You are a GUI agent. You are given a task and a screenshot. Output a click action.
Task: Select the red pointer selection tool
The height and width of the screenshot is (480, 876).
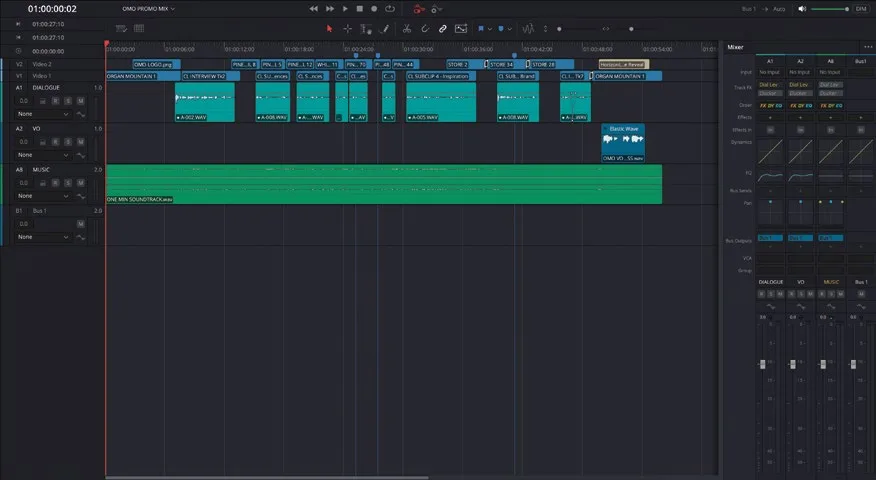[x=330, y=28]
